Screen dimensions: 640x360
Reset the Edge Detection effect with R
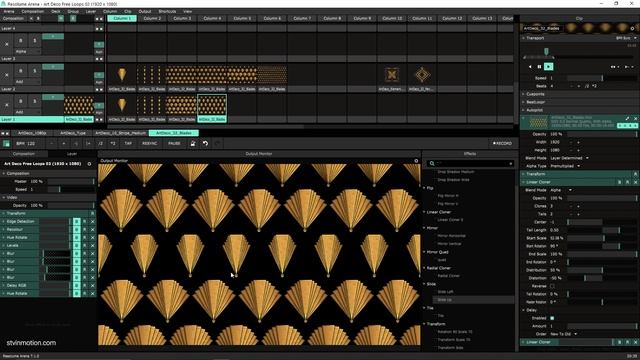pos(84,222)
